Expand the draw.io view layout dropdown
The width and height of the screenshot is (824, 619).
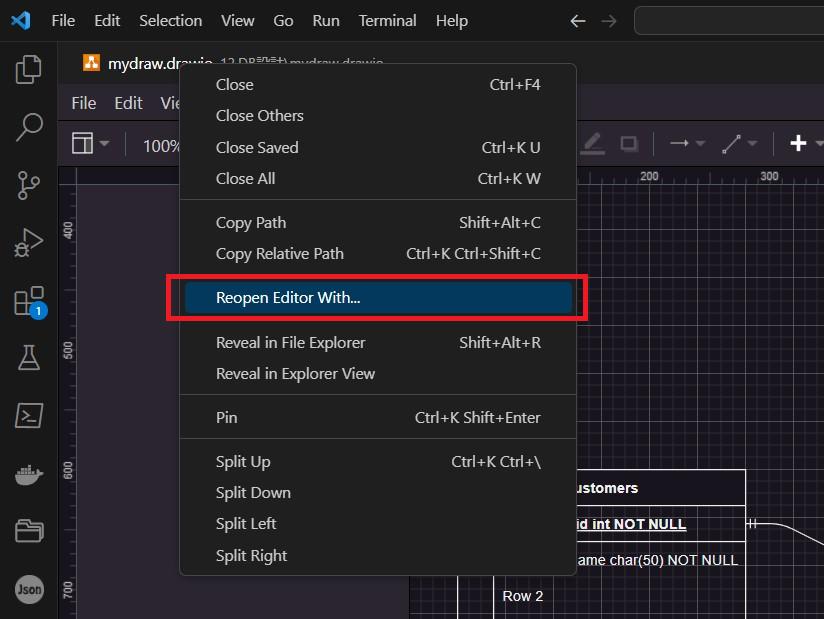91,145
